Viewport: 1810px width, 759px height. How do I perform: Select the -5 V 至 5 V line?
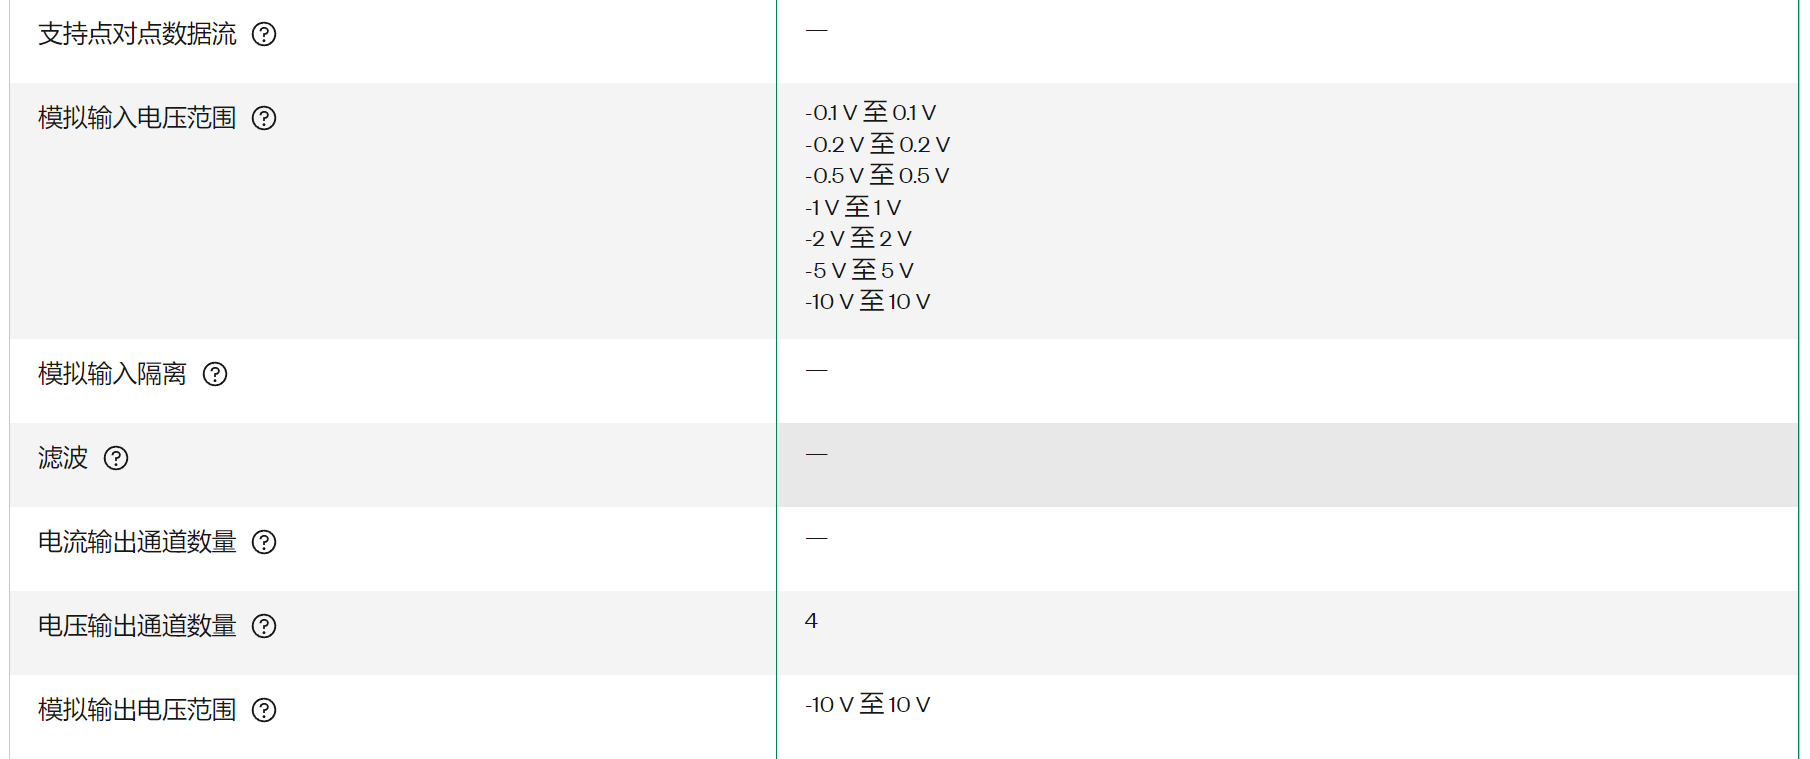pos(859,270)
